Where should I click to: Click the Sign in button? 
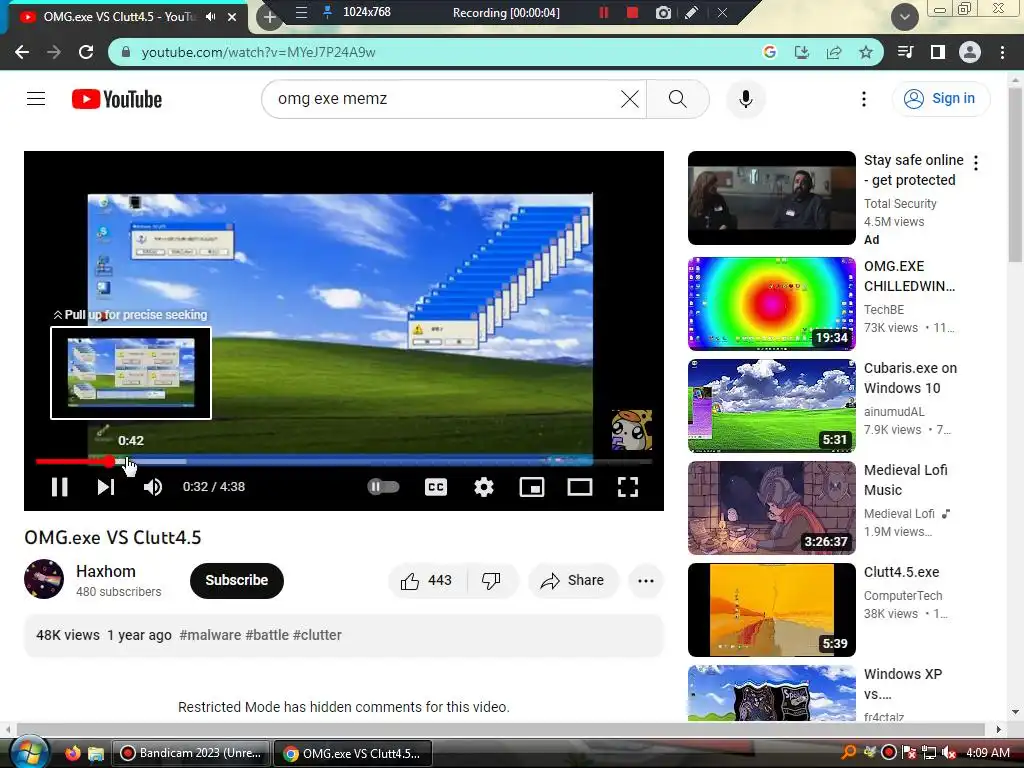(x=941, y=99)
